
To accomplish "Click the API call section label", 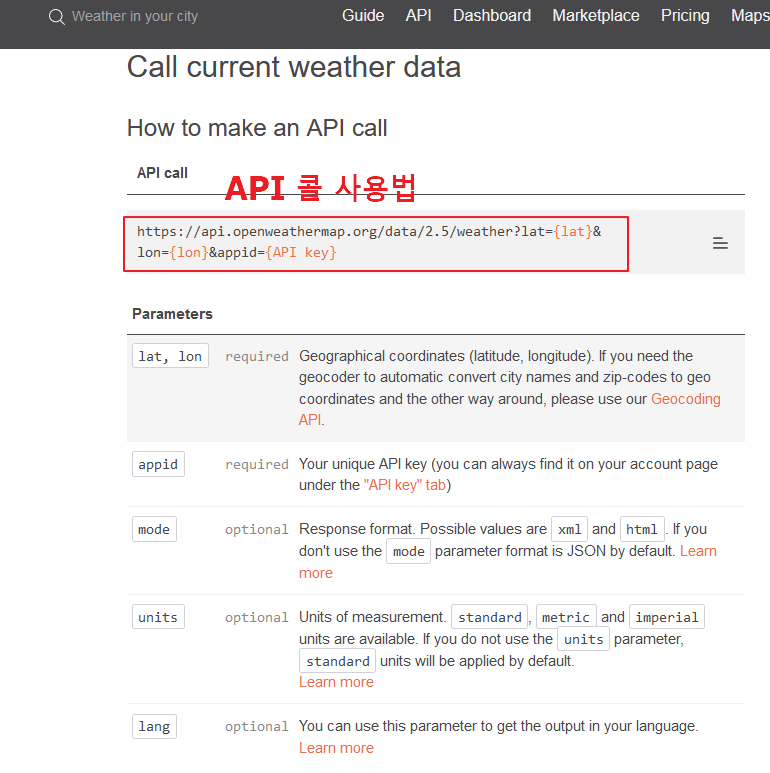I will [x=162, y=173].
